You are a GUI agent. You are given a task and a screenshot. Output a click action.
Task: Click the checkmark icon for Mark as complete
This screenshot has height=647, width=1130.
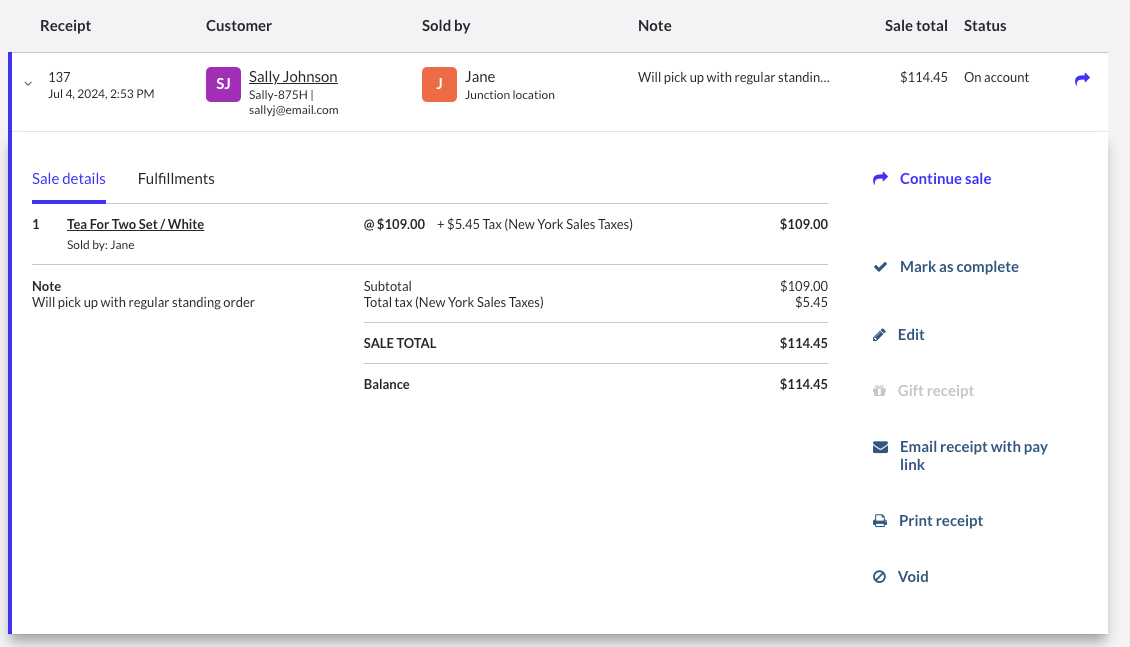pyautogui.click(x=880, y=267)
